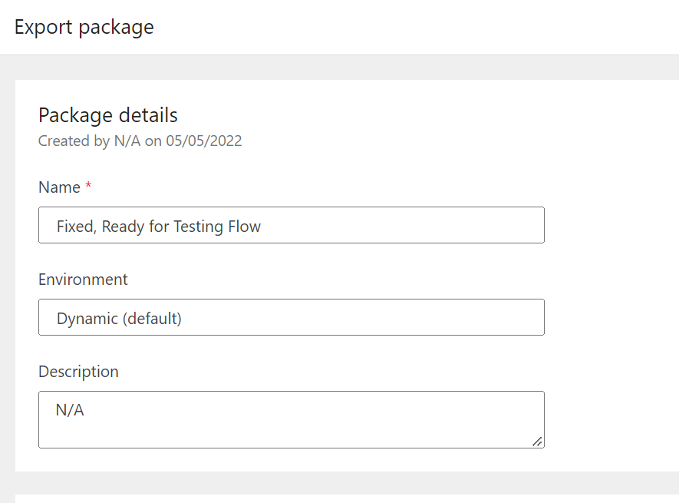Click the Export package page title
The image size is (680, 504).
(x=84, y=27)
